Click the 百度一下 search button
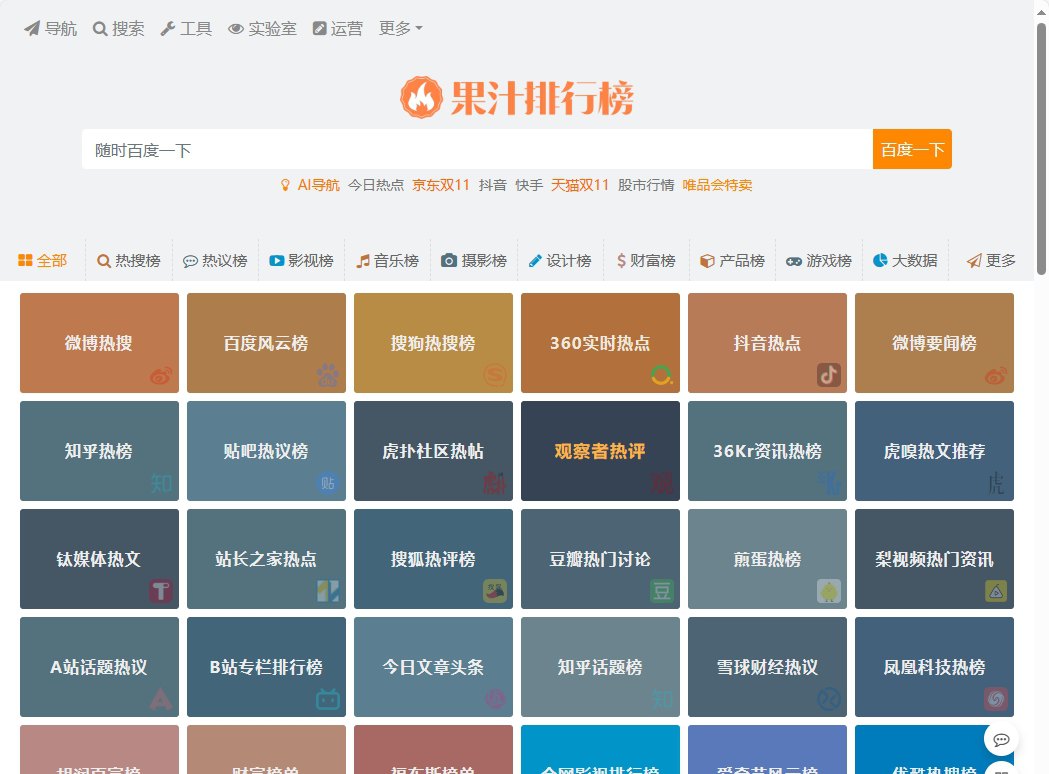 [x=911, y=148]
